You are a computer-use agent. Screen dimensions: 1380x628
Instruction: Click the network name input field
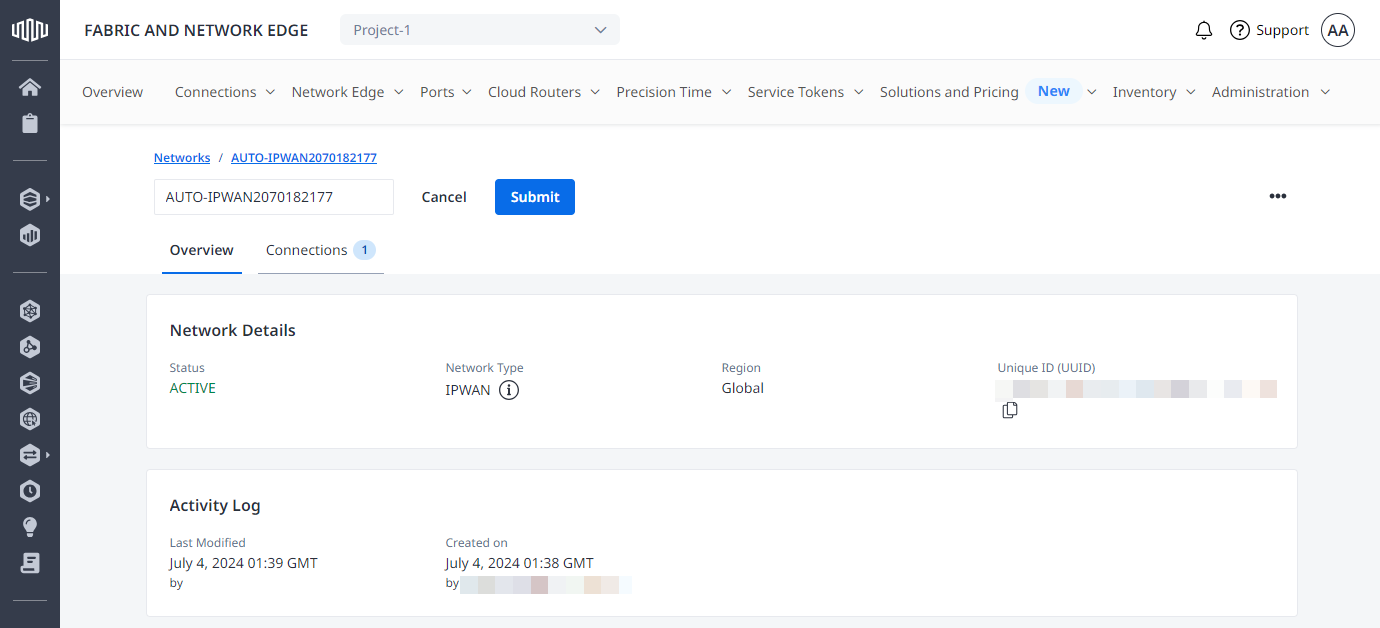(x=273, y=197)
